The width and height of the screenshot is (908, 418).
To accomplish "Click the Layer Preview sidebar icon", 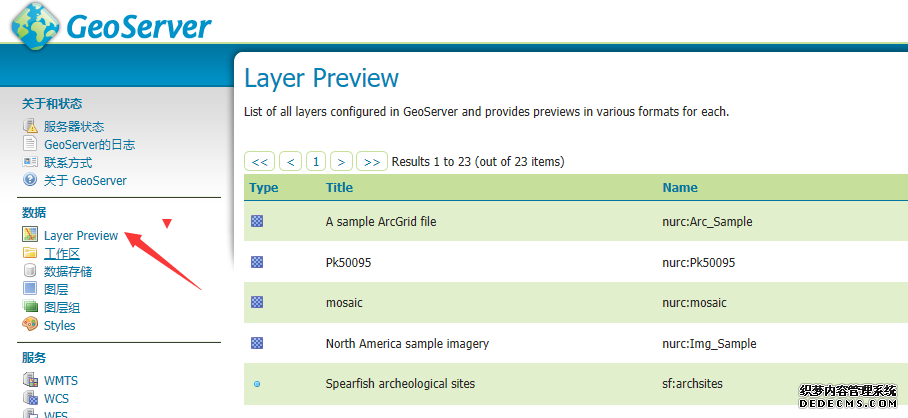I will (30, 236).
